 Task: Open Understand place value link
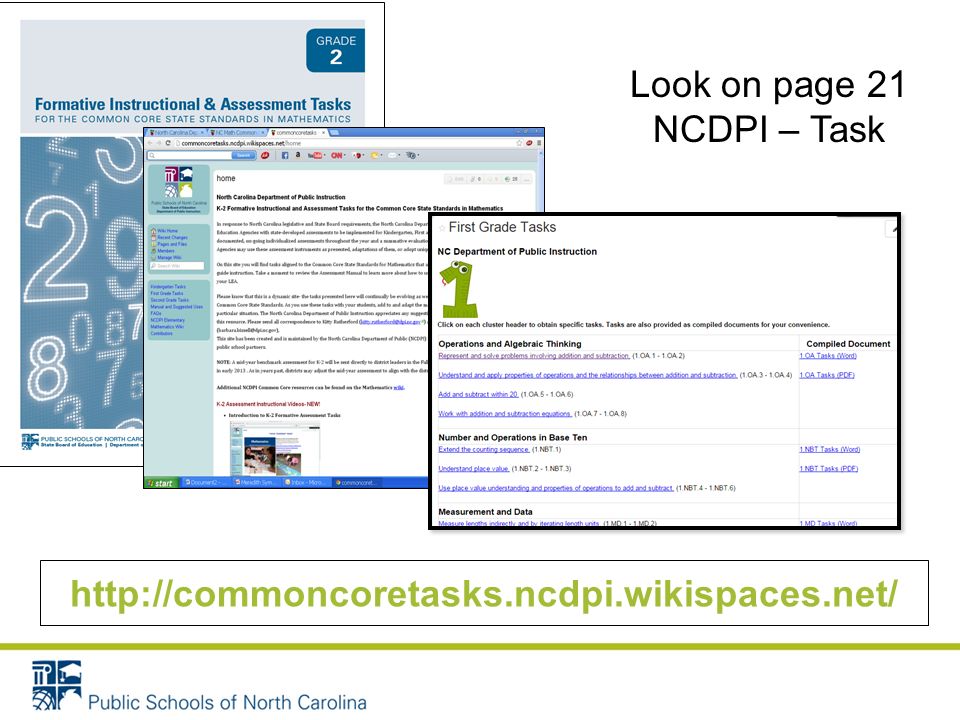(x=474, y=469)
